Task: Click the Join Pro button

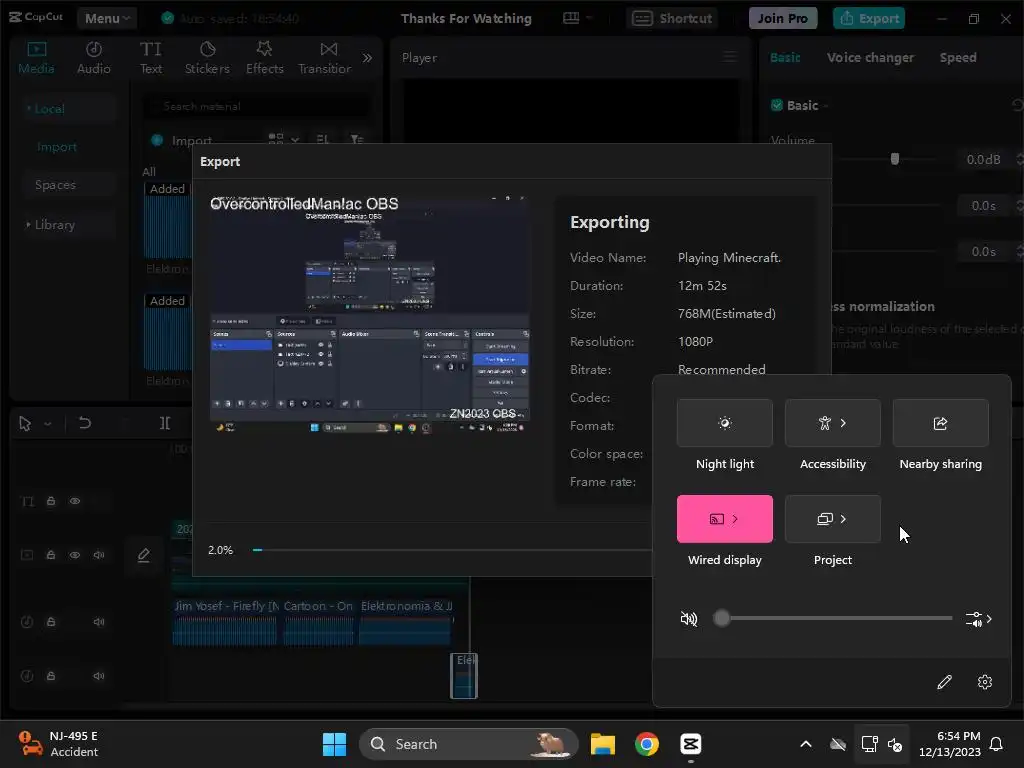Action: [782, 18]
